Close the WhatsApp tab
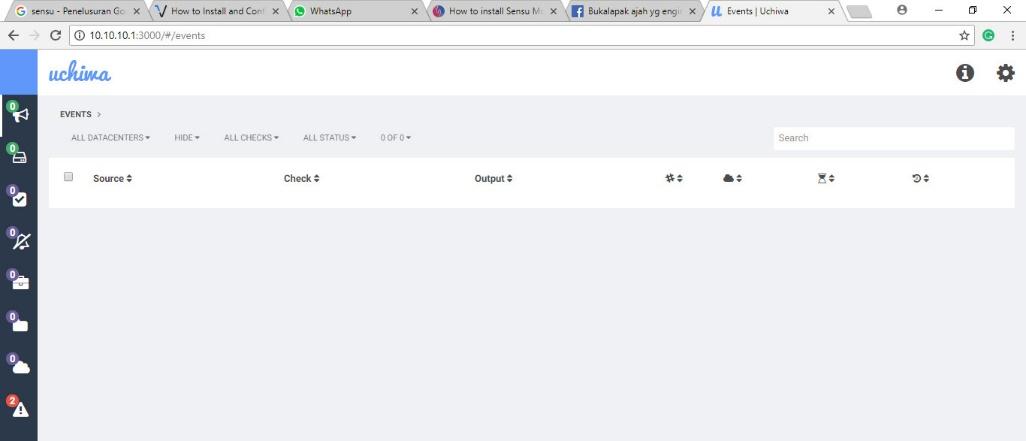 coord(414,11)
